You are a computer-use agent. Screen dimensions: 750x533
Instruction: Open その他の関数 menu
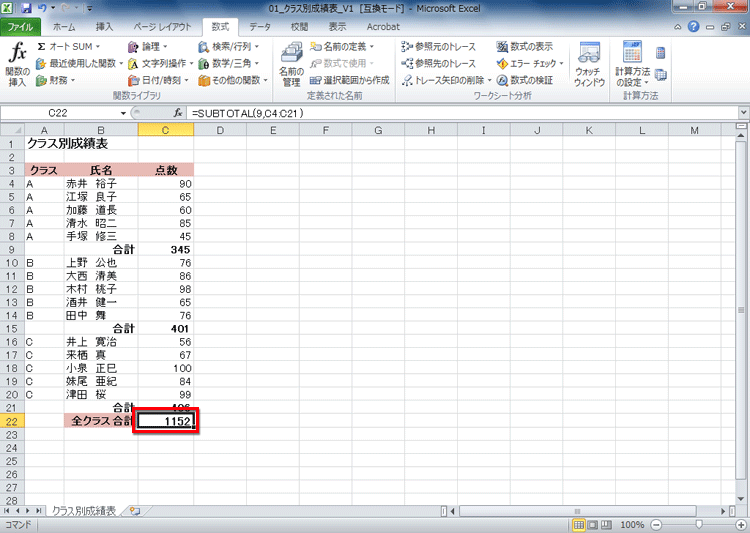233,80
